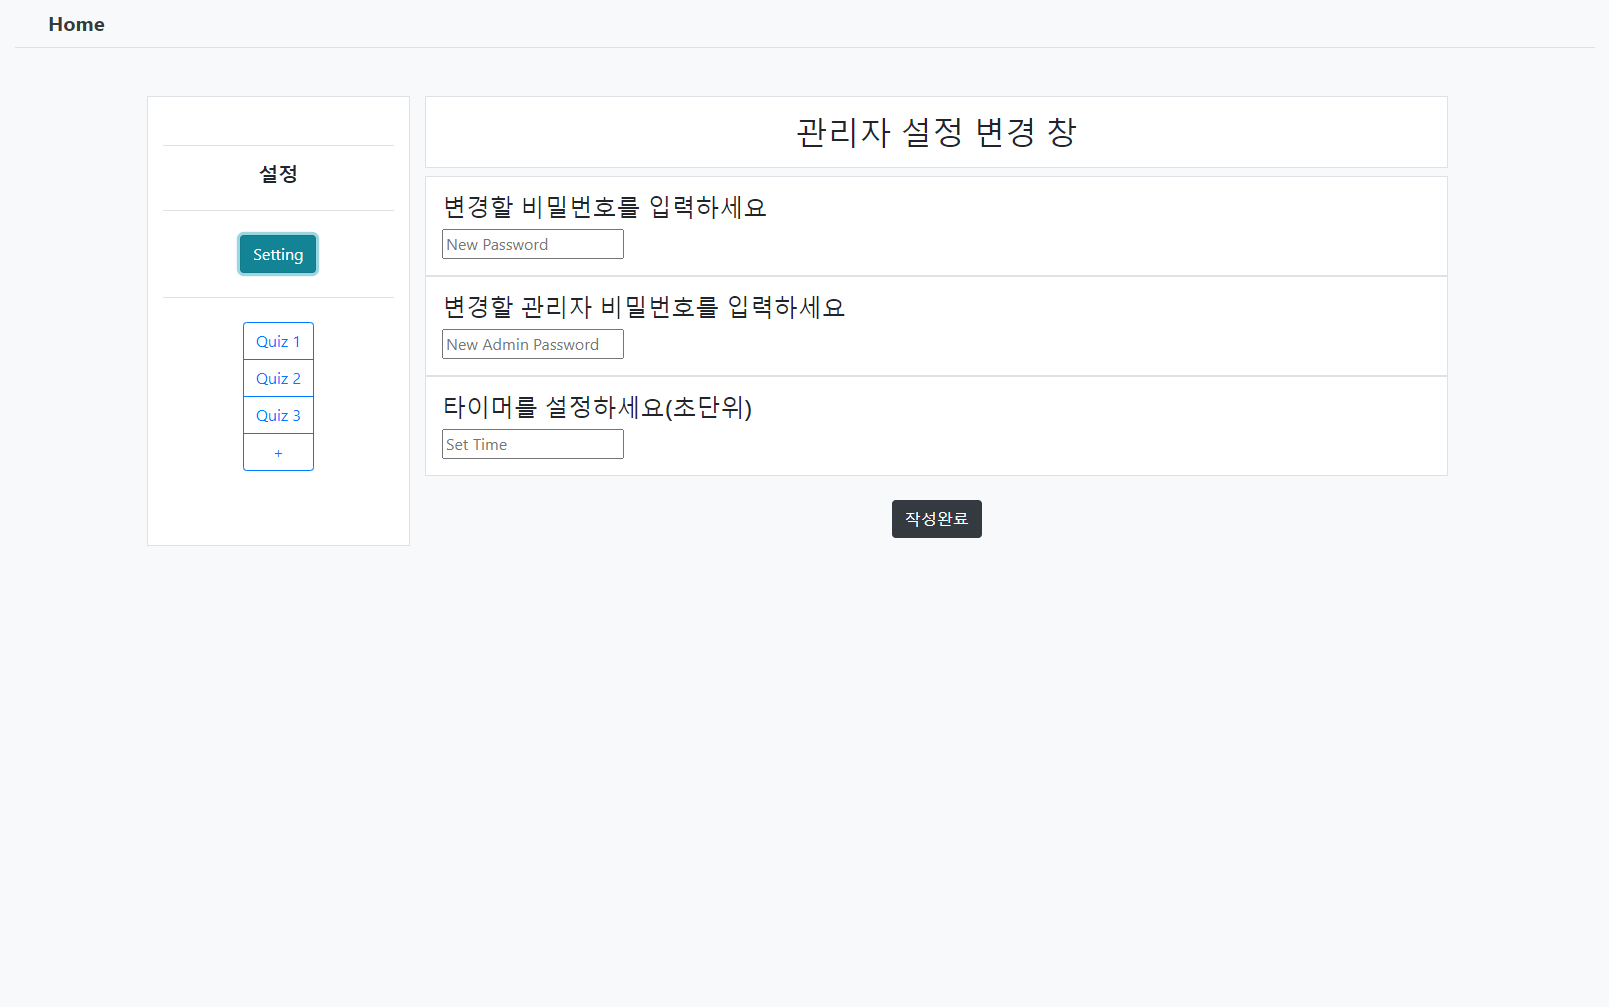This screenshot has width=1609, height=1007.
Task: Click the 타이머를 설정하세요(초단위) label
Action: pos(597,407)
